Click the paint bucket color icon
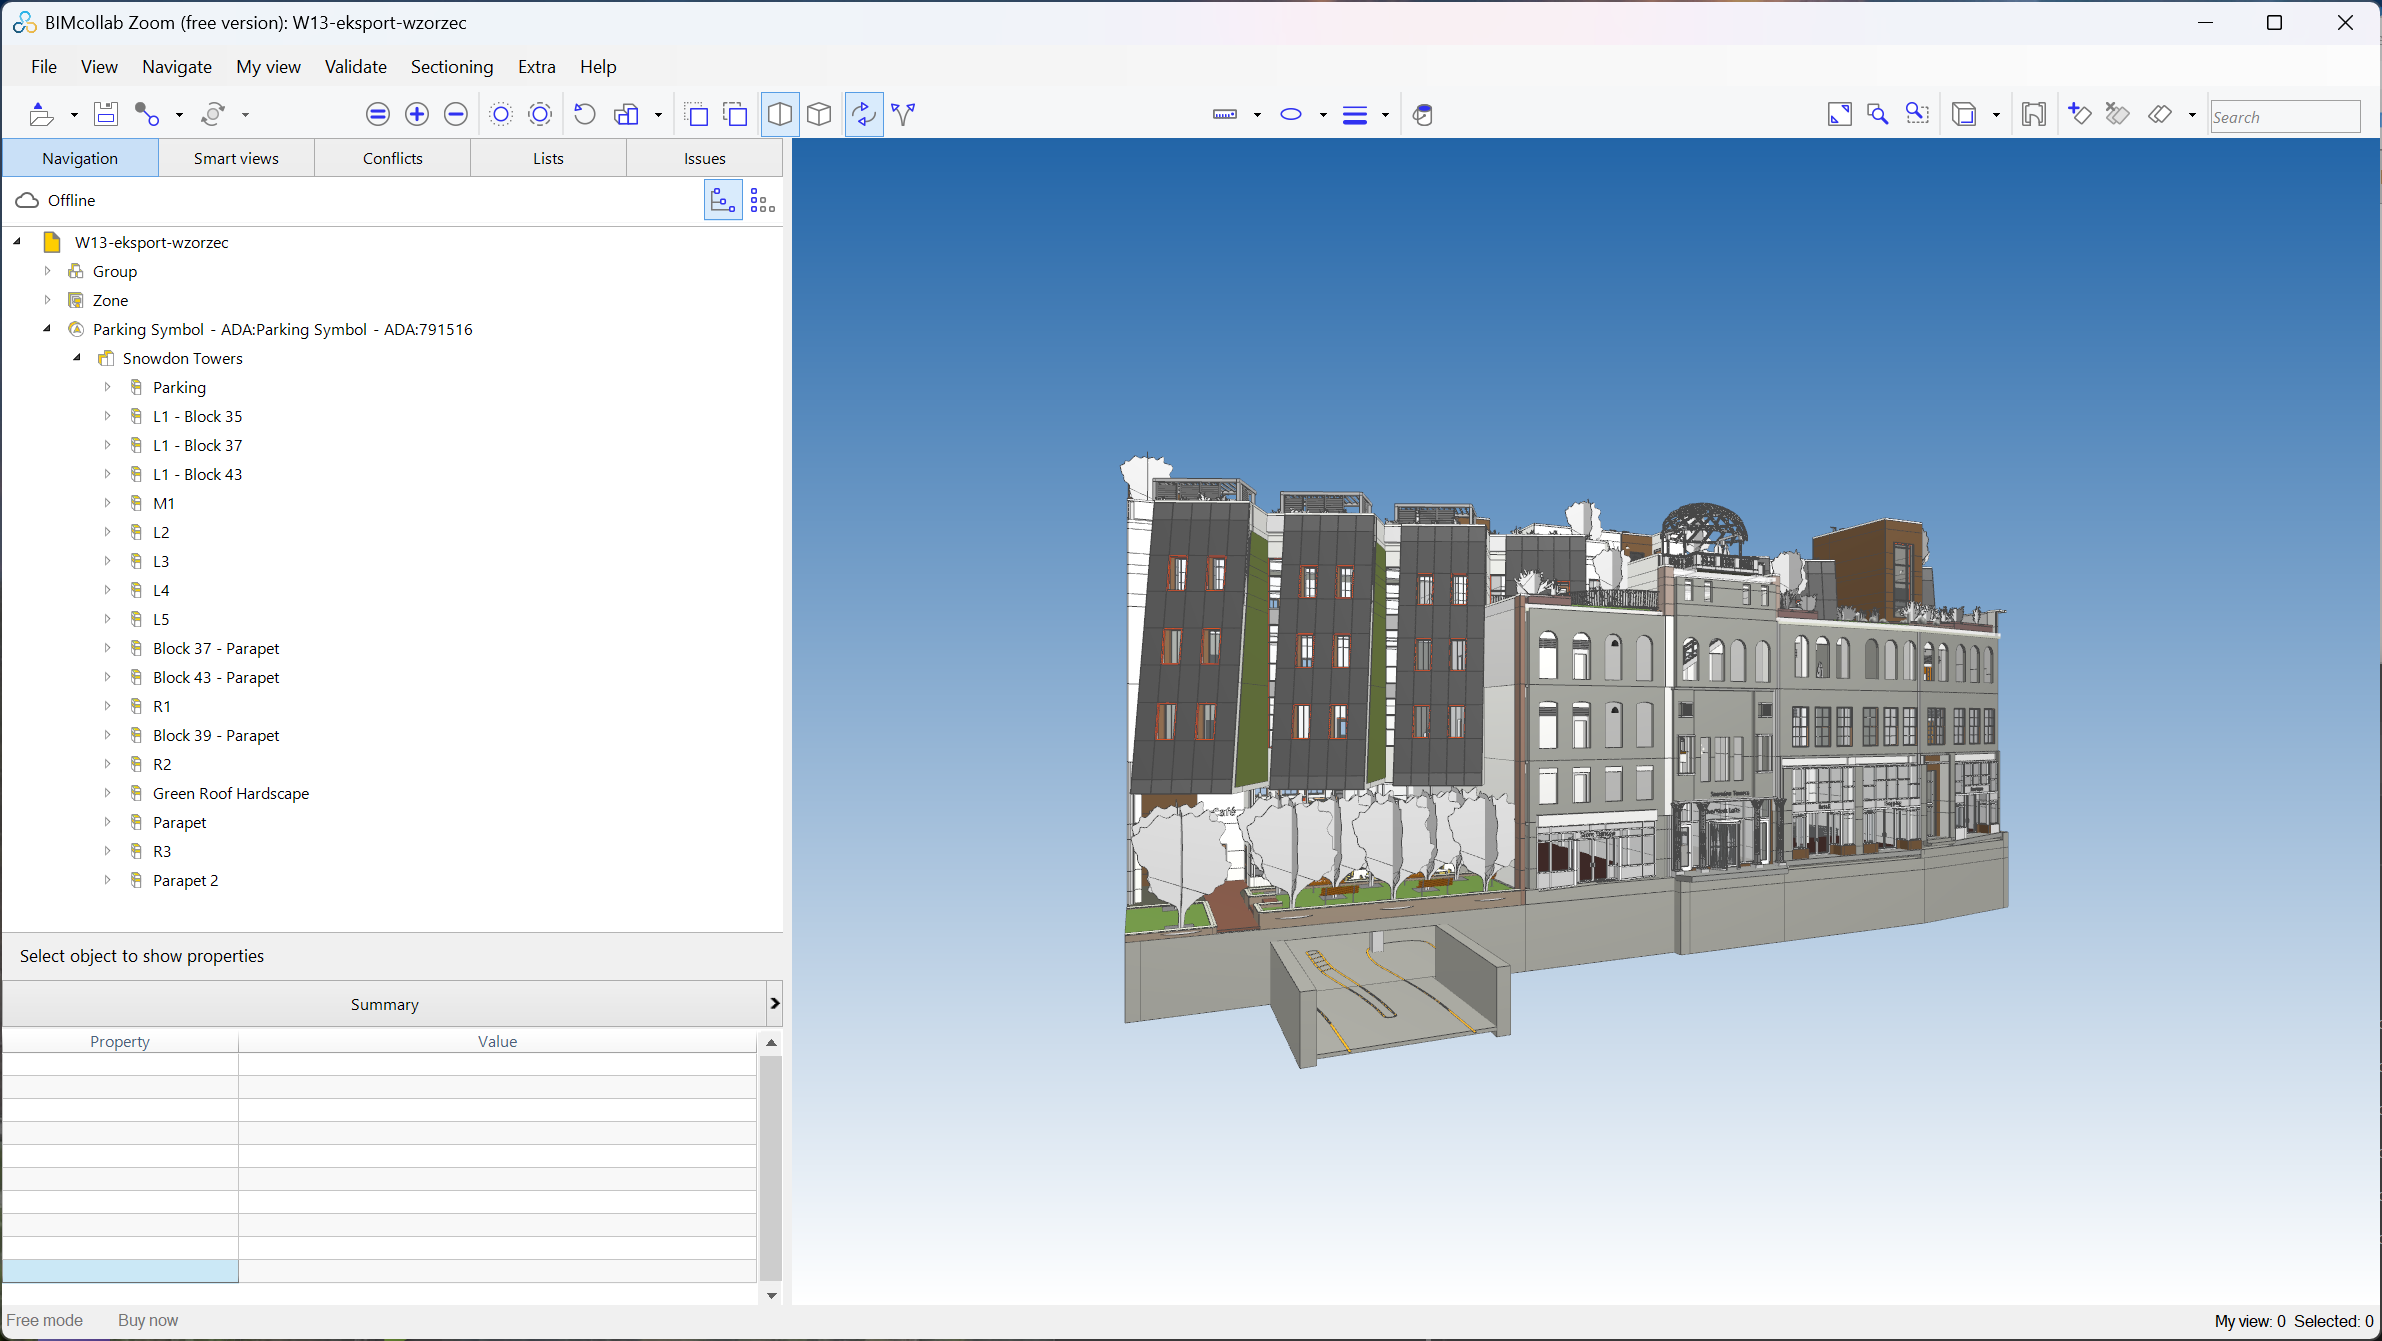The image size is (2382, 1341). [1423, 115]
